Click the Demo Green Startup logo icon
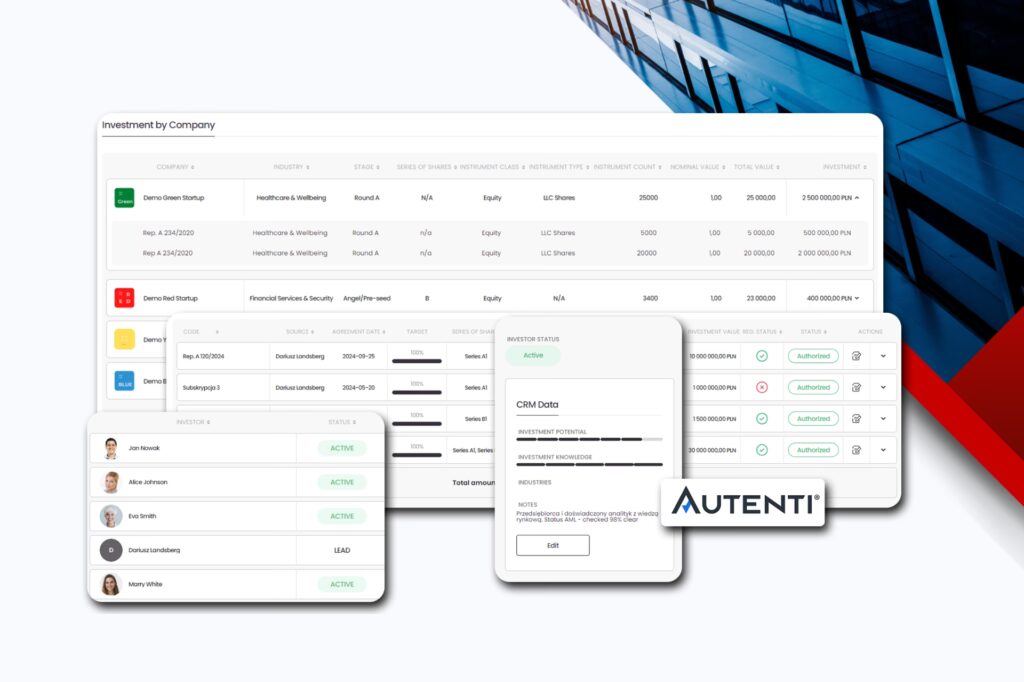Image resolution: width=1024 pixels, height=682 pixels. (124, 198)
